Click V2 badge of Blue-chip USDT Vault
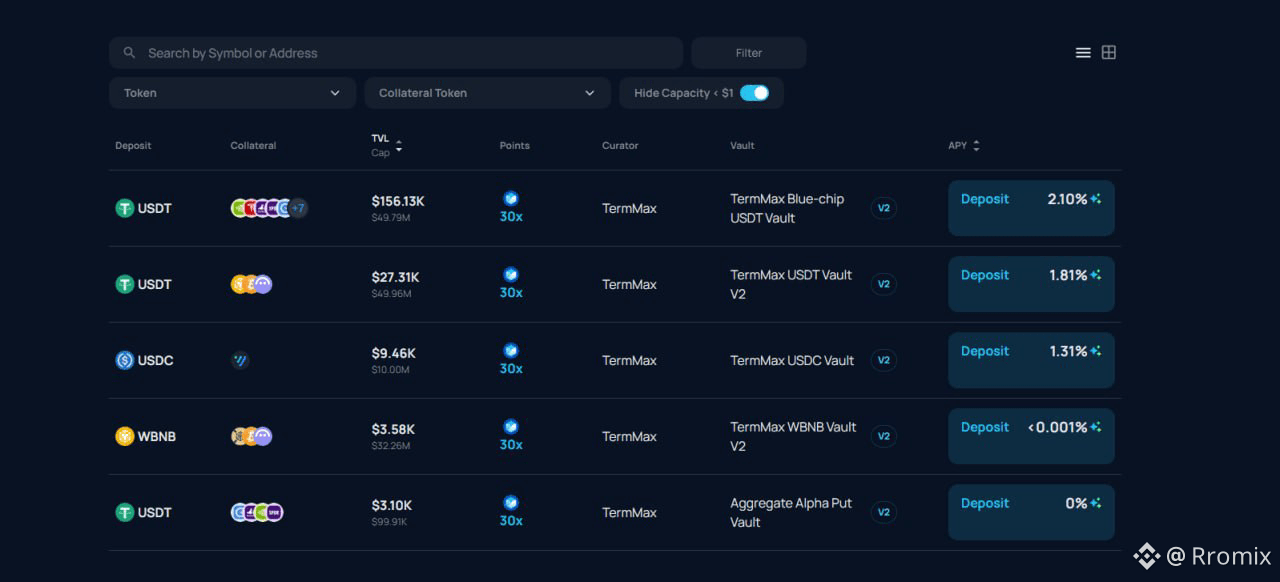The height and width of the screenshot is (582, 1280). 884,208
